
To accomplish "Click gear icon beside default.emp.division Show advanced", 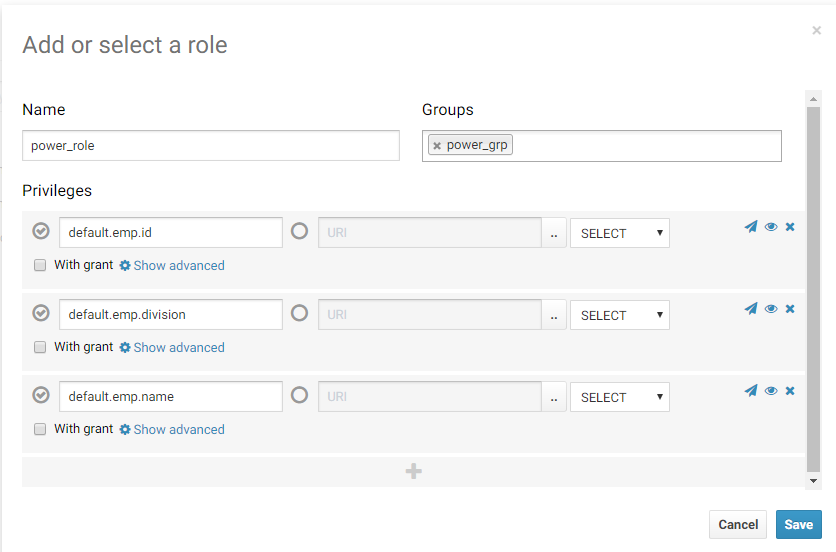I will pos(125,348).
